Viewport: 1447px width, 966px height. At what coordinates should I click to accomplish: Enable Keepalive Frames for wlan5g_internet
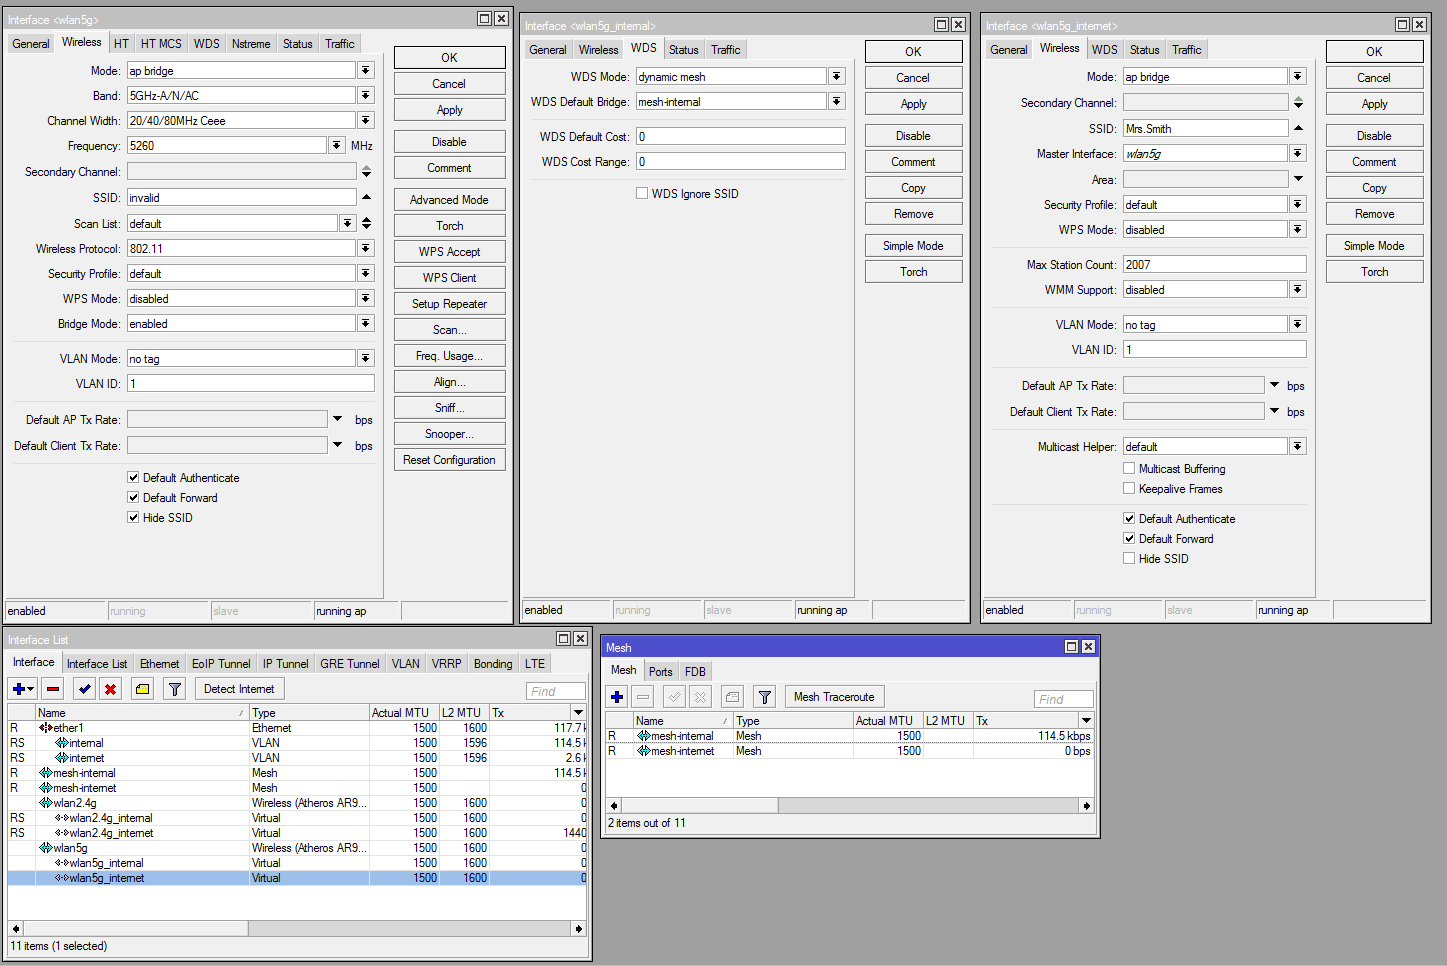pyautogui.click(x=1129, y=489)
